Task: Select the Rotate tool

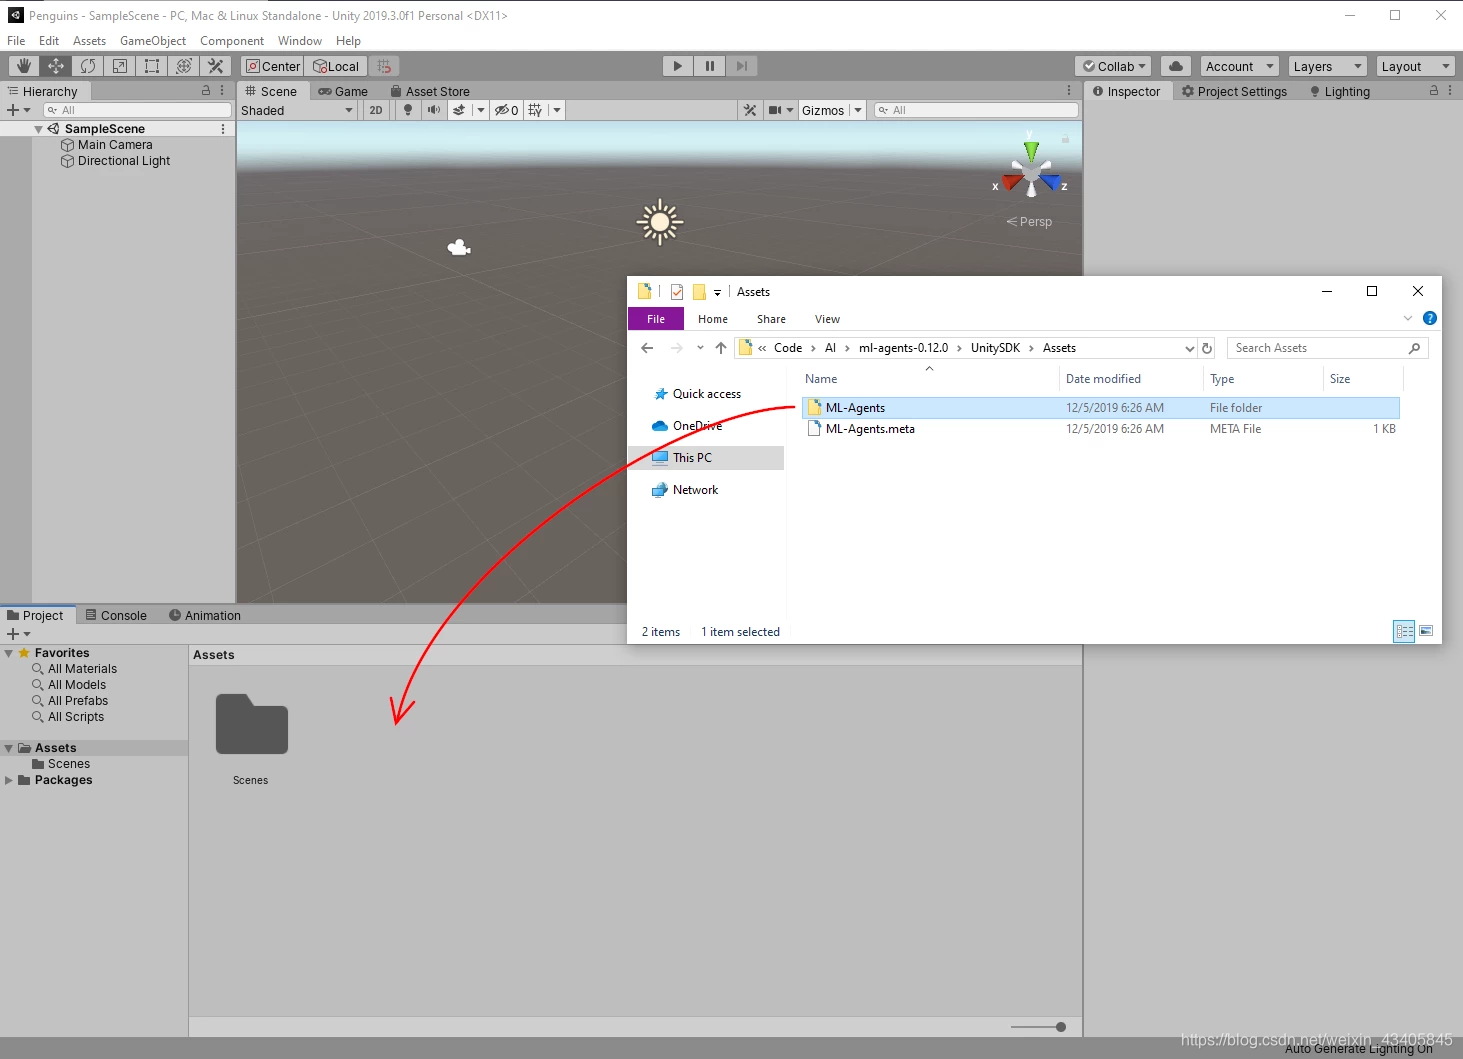Action: click(88, 66)
